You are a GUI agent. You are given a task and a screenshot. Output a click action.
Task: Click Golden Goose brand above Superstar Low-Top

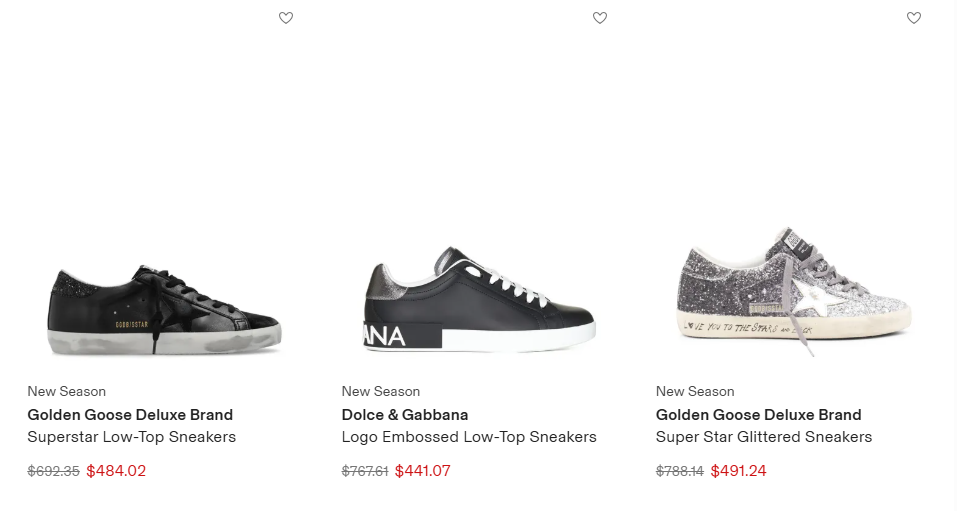tap(130, 415)
